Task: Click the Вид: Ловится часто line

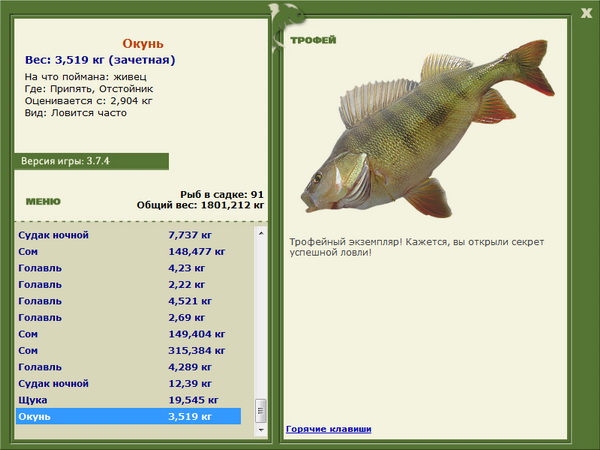Action: point(76,113)
